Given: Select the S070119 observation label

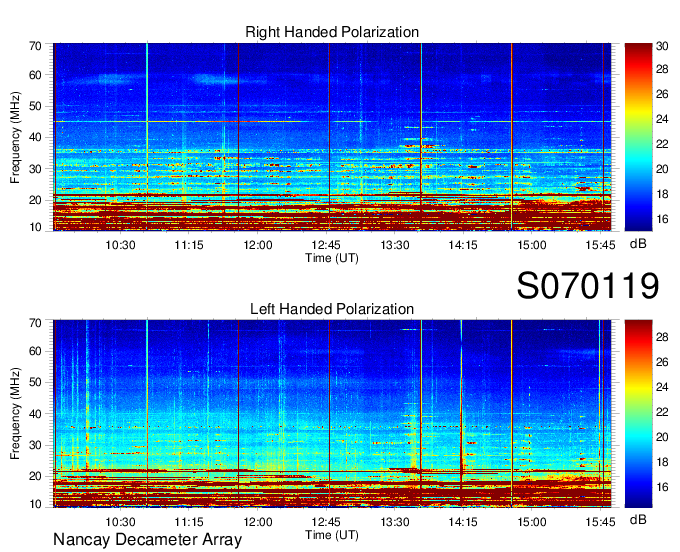Looking at the screenshot, I should pyautogui.click(x=588, y=286).
